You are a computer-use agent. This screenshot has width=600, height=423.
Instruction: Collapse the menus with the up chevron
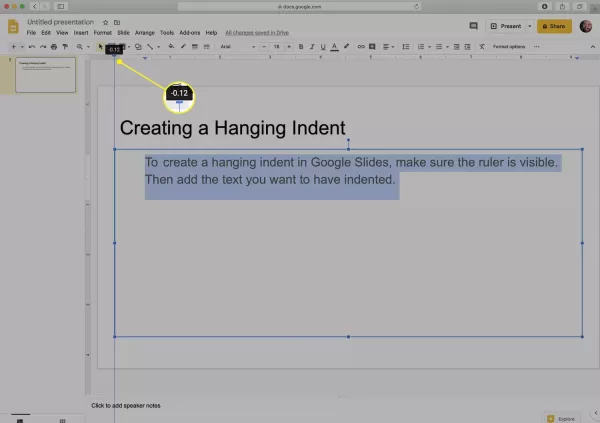coord(593,47)
